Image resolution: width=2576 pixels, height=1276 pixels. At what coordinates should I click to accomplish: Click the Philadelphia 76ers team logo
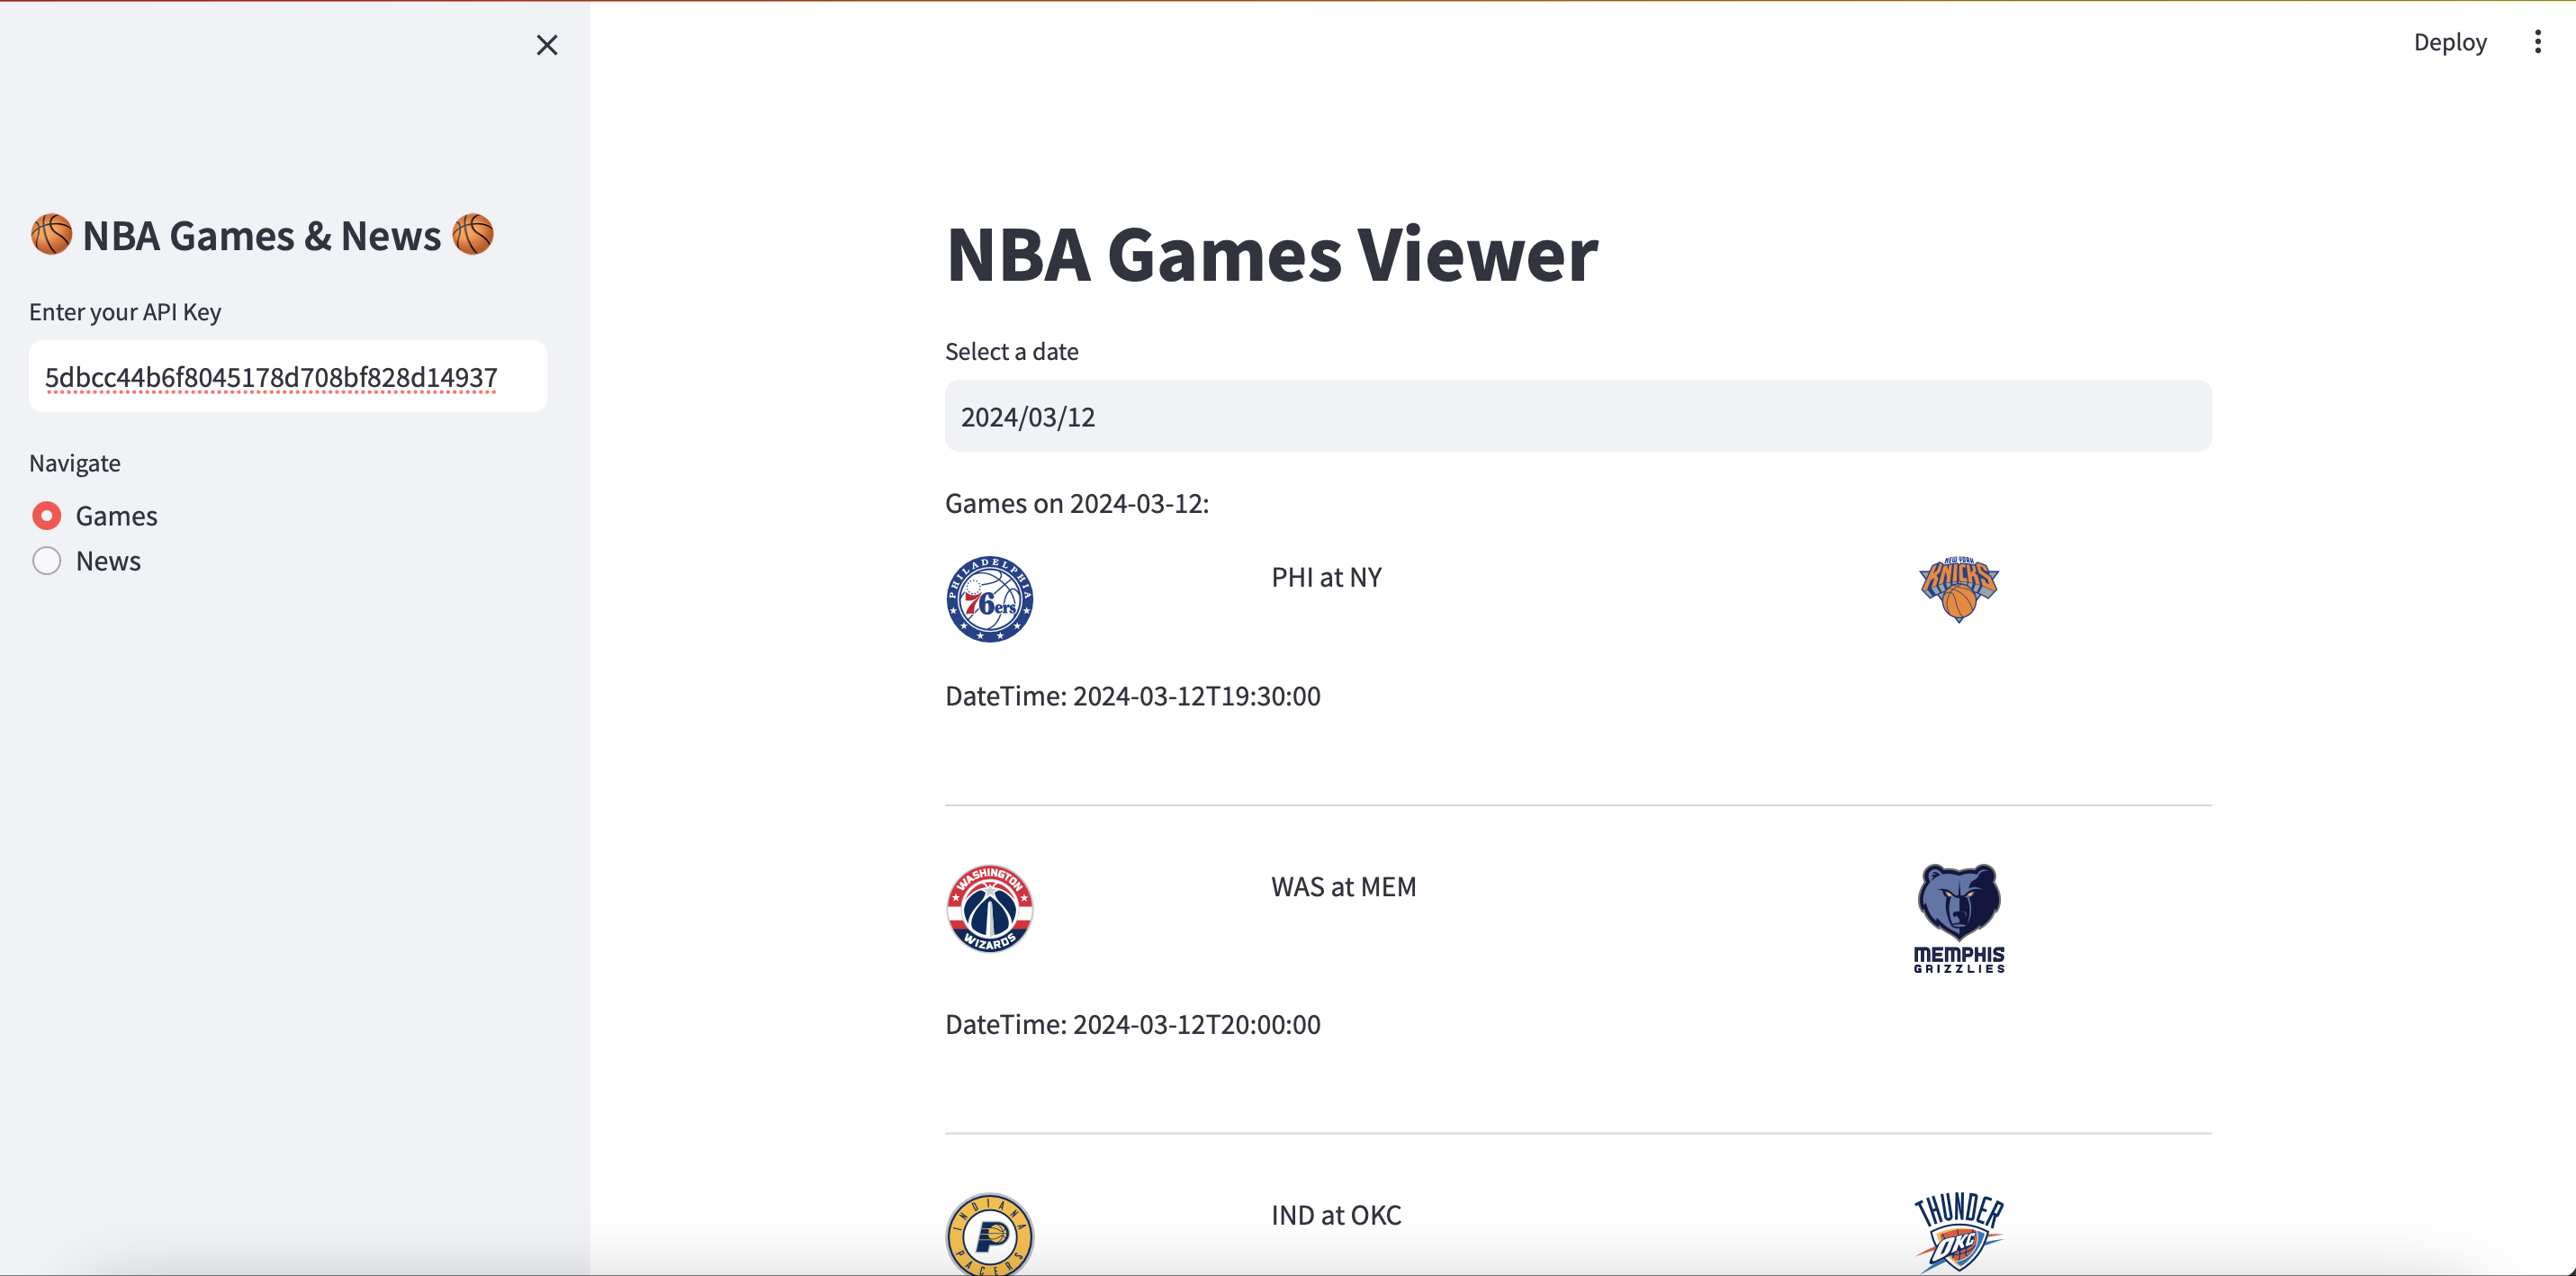click(989, 598)
